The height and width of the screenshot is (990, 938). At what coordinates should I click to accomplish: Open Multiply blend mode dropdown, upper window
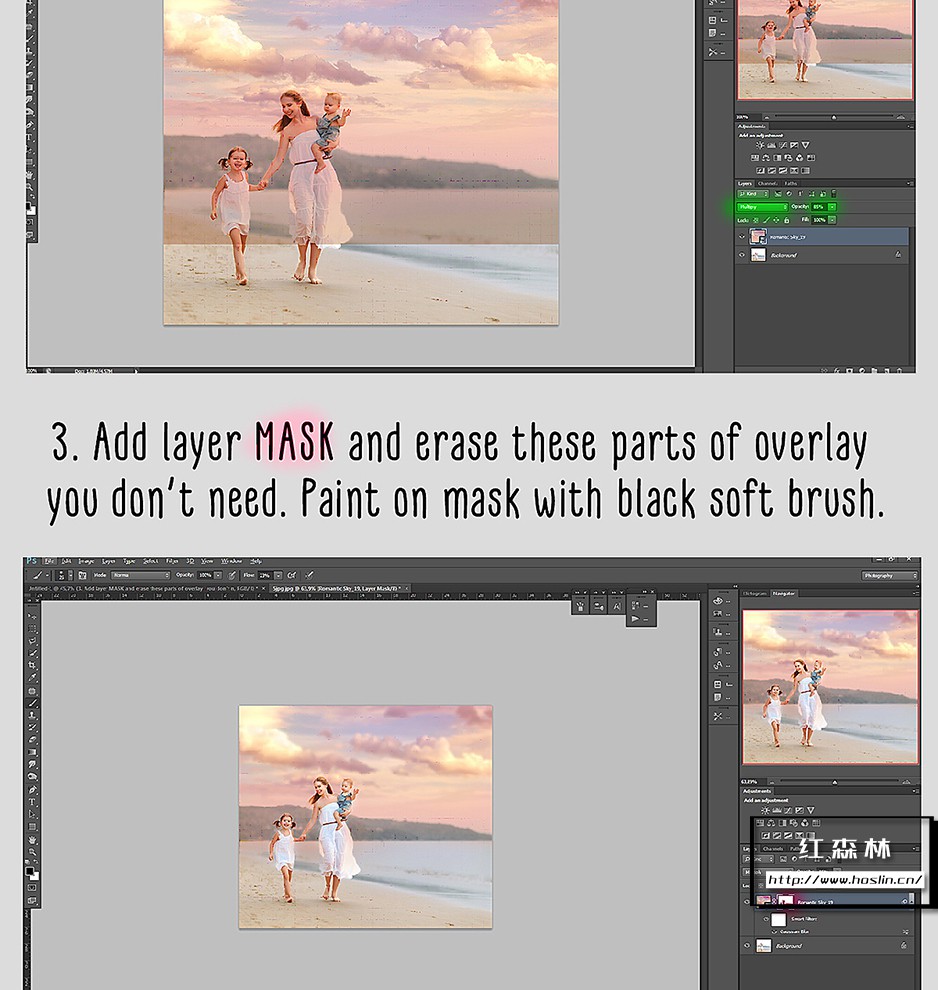pos(763,207)
